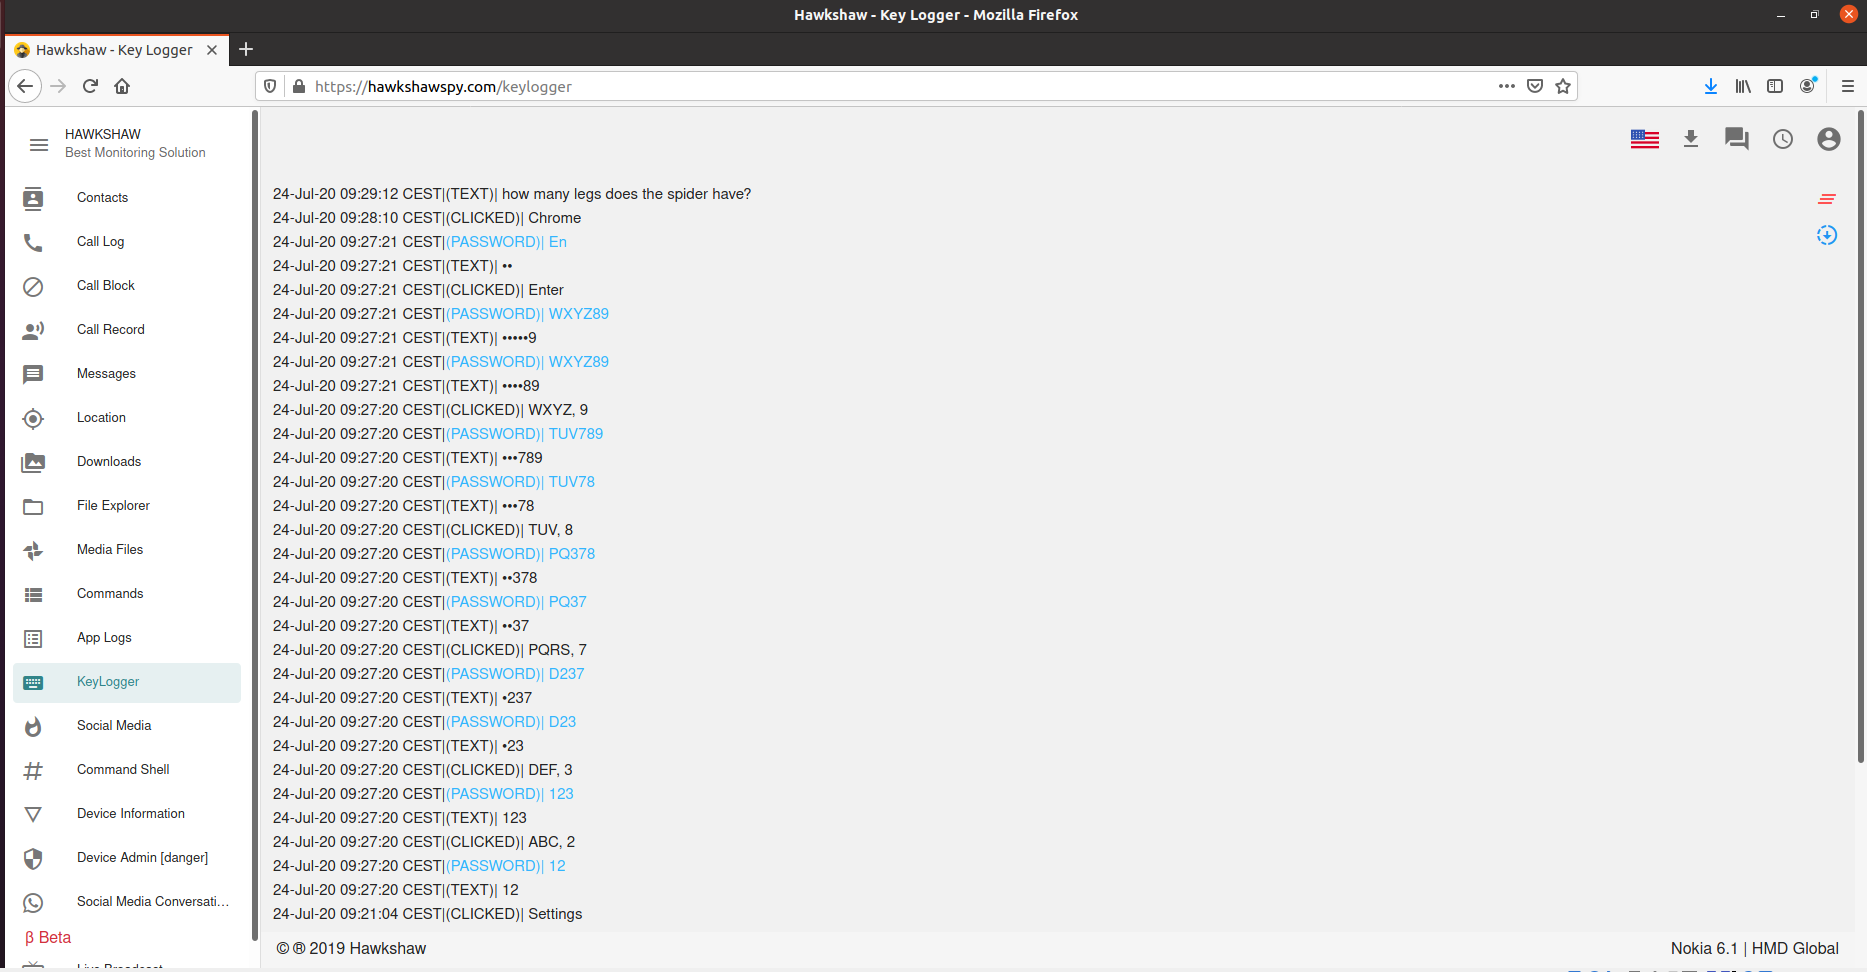Click the download icon in the header
Image resolution: width=1867 pixels, height=972 pixels.
(x=1691, y=139)
